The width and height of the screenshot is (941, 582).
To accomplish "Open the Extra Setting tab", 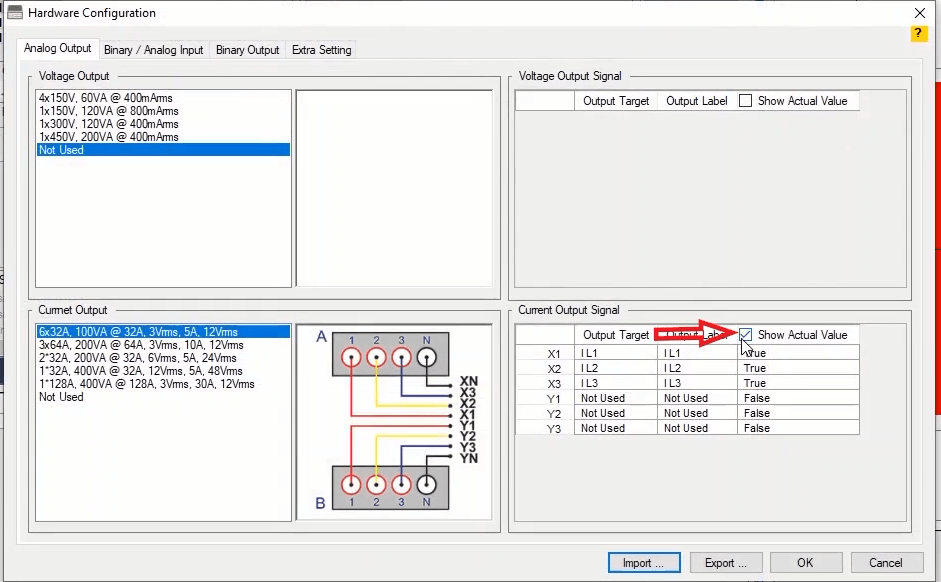I will coord(320,50).
